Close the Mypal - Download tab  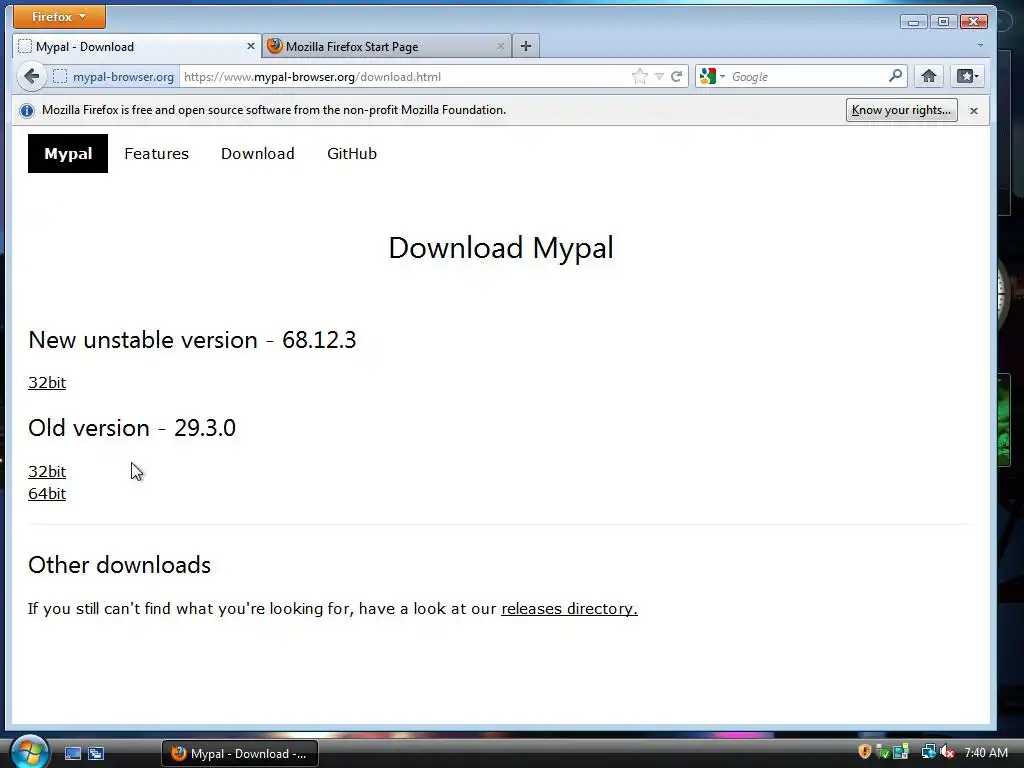[x=250, y=46]
